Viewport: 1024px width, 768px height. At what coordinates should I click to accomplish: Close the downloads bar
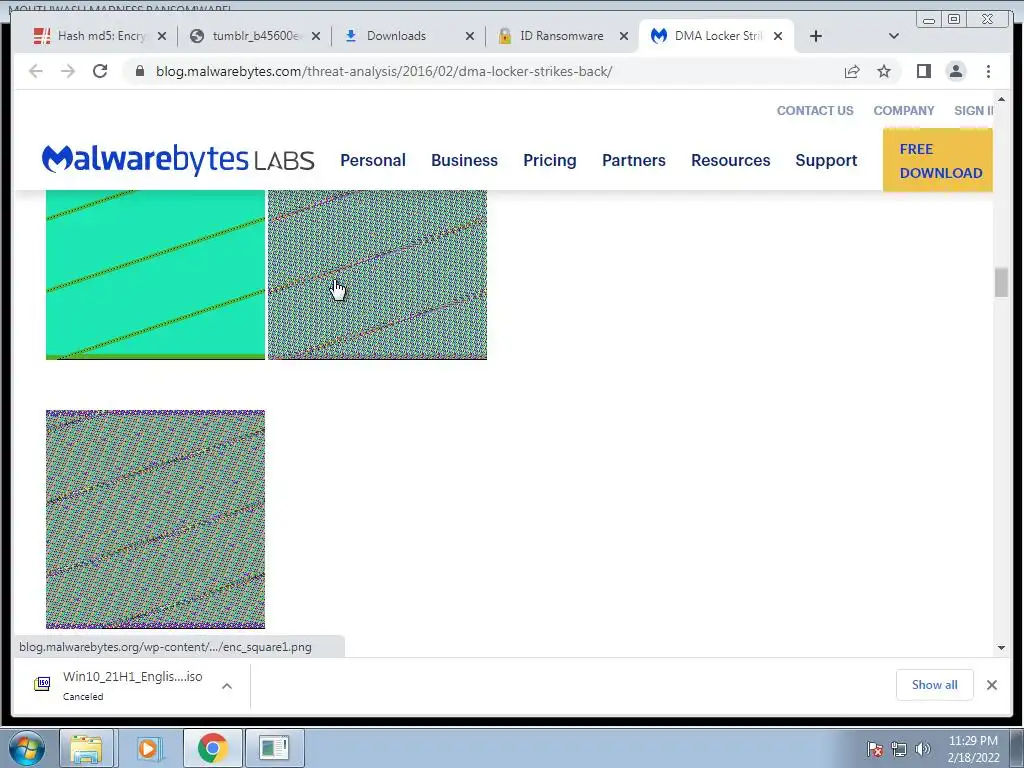991,685
